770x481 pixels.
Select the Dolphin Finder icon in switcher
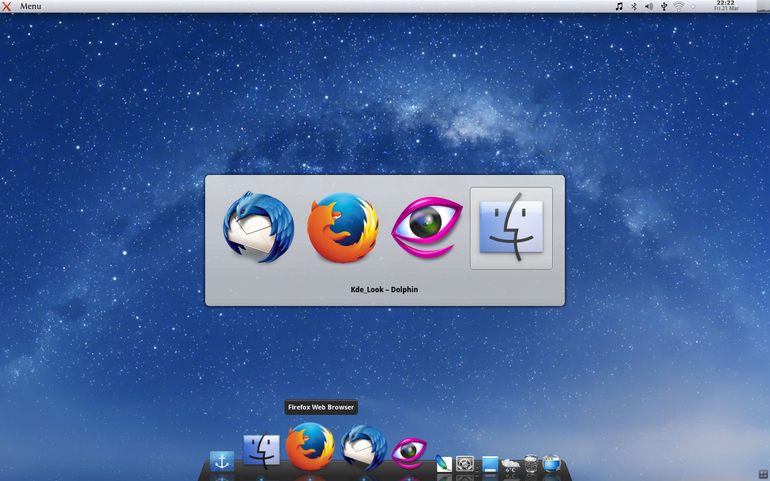(511, 228)
